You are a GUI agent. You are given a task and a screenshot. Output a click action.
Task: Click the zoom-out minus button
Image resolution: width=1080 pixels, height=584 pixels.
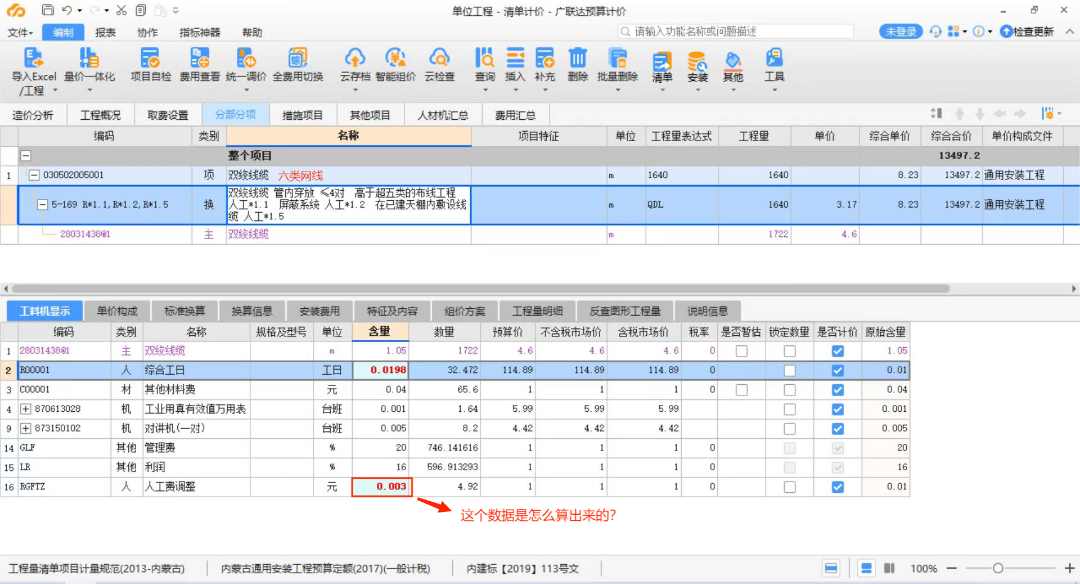click(952, 568)
